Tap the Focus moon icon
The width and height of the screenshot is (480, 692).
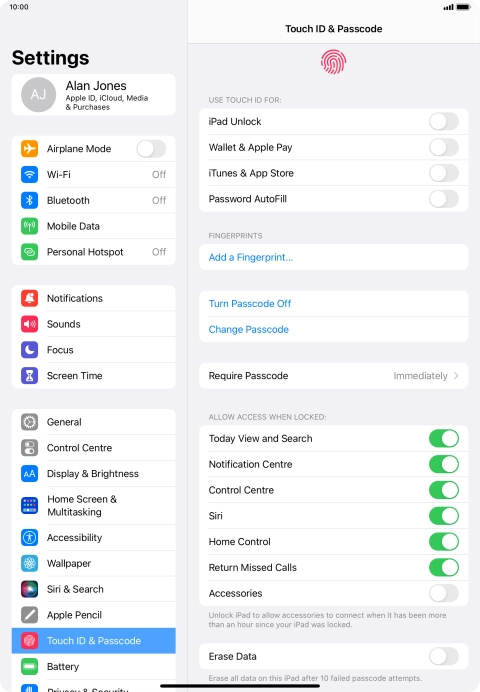(30, 350)
